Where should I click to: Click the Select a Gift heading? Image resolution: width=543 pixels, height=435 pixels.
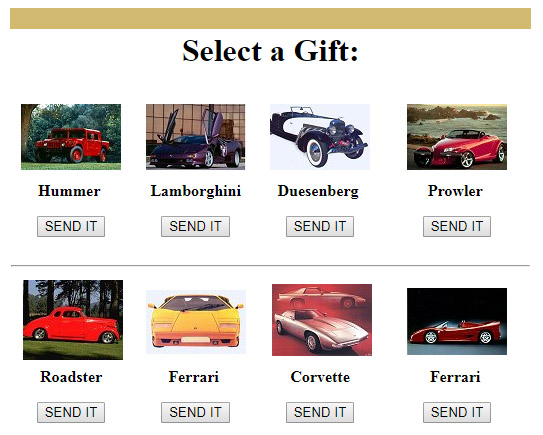pos(270,51)
